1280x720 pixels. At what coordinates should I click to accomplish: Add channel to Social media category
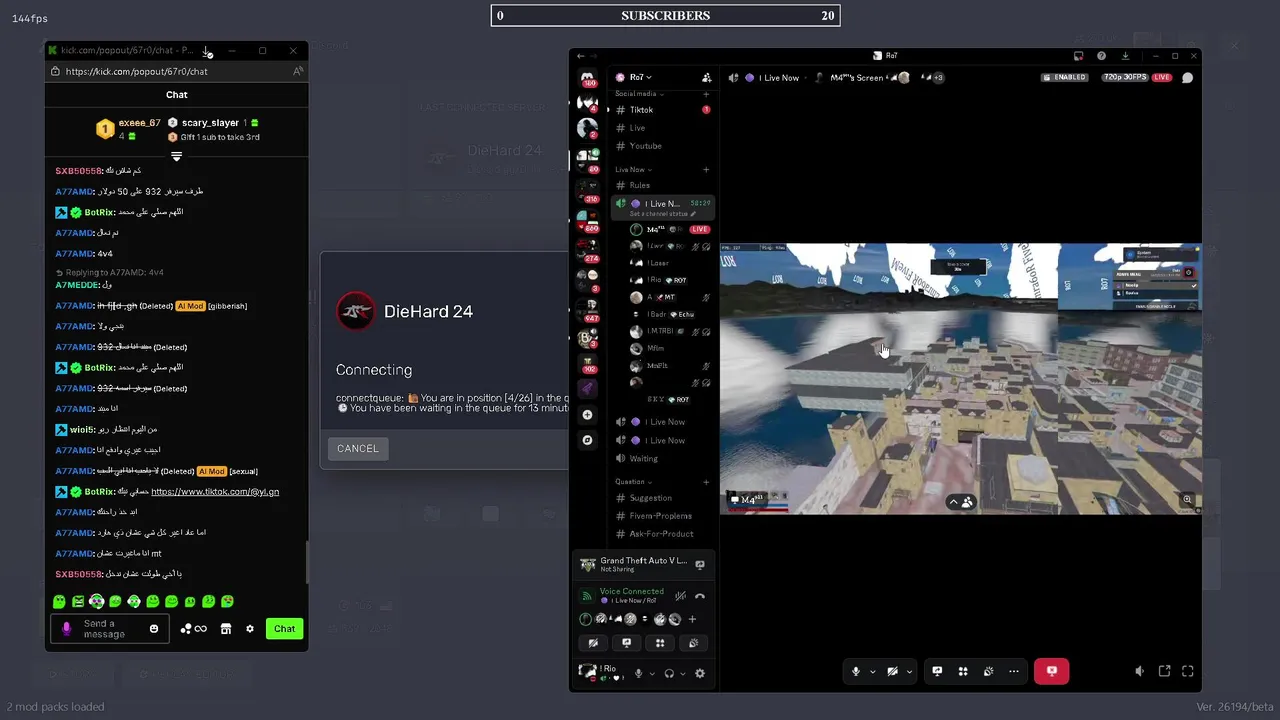[706, 93]
